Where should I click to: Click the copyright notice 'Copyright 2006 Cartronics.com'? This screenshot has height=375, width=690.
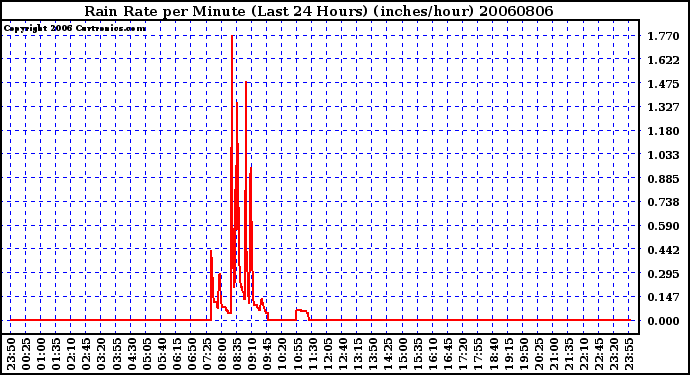click(x=75, y=28)
